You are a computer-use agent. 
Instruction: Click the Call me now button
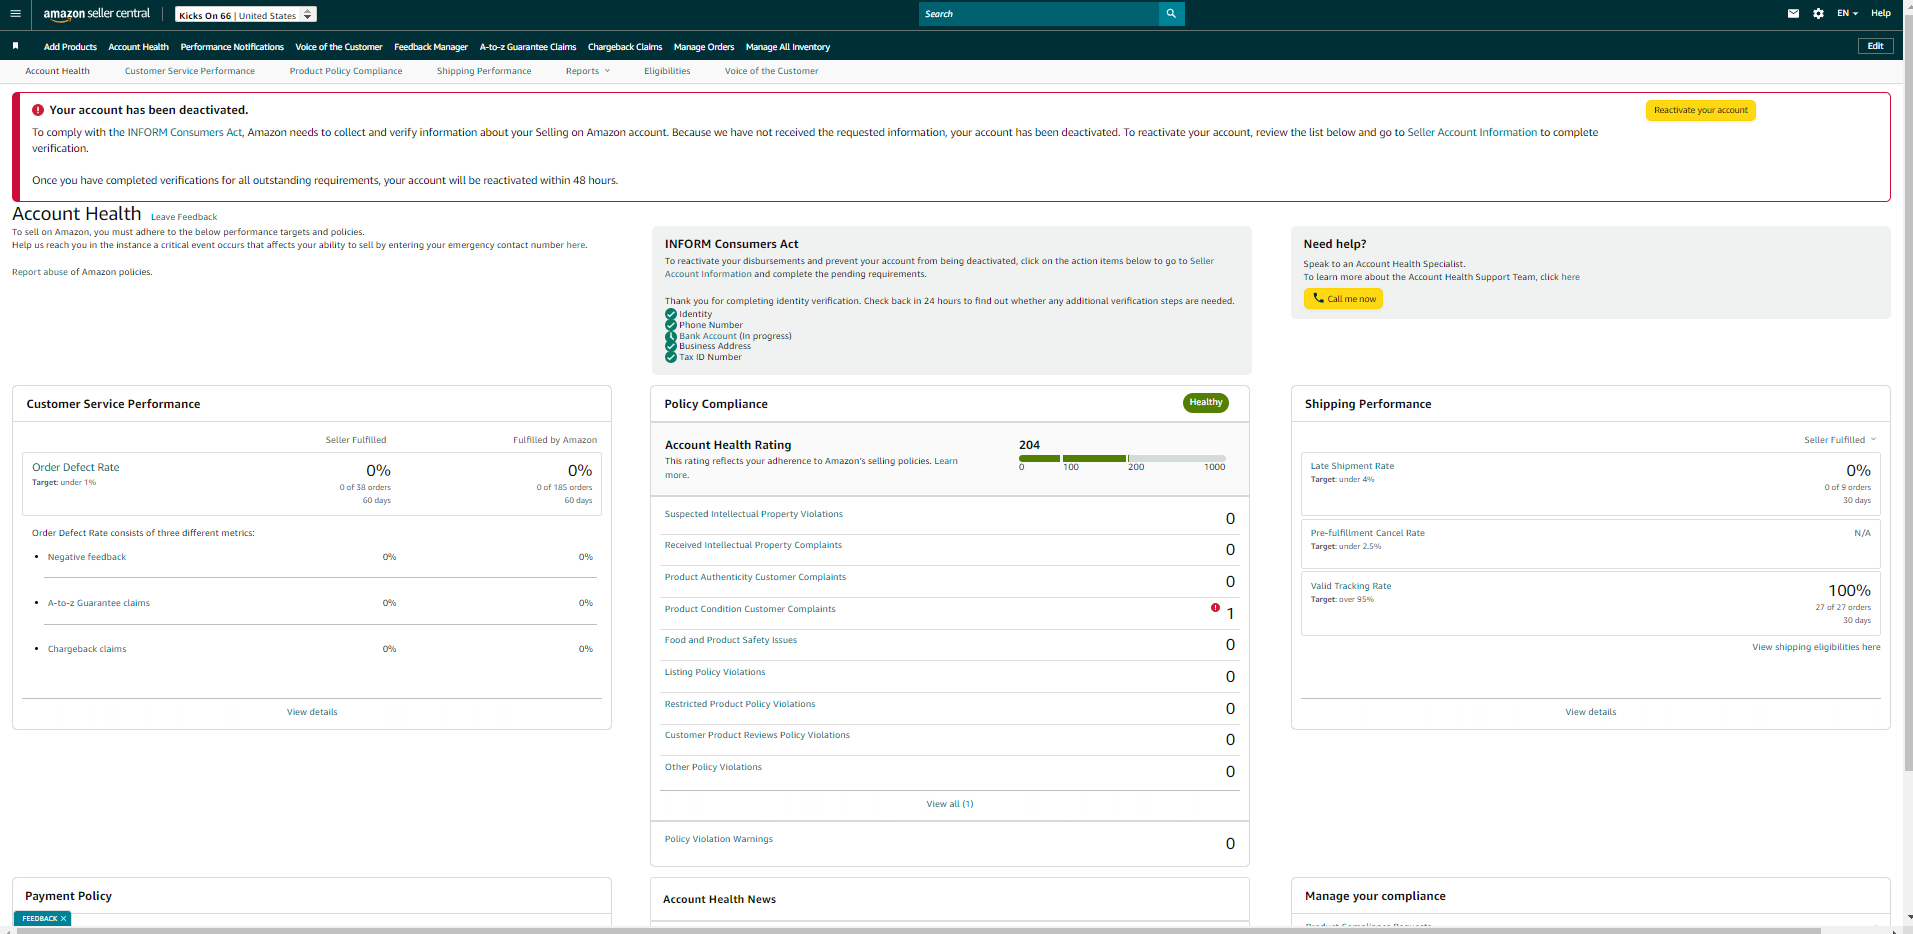pyautogui.click(x=1343, y=299)
